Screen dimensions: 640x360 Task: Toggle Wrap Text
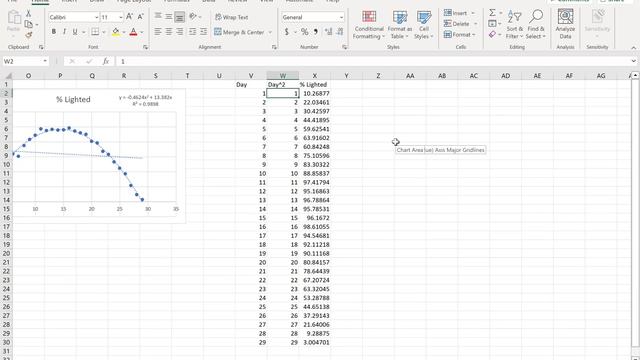point(231,17)
